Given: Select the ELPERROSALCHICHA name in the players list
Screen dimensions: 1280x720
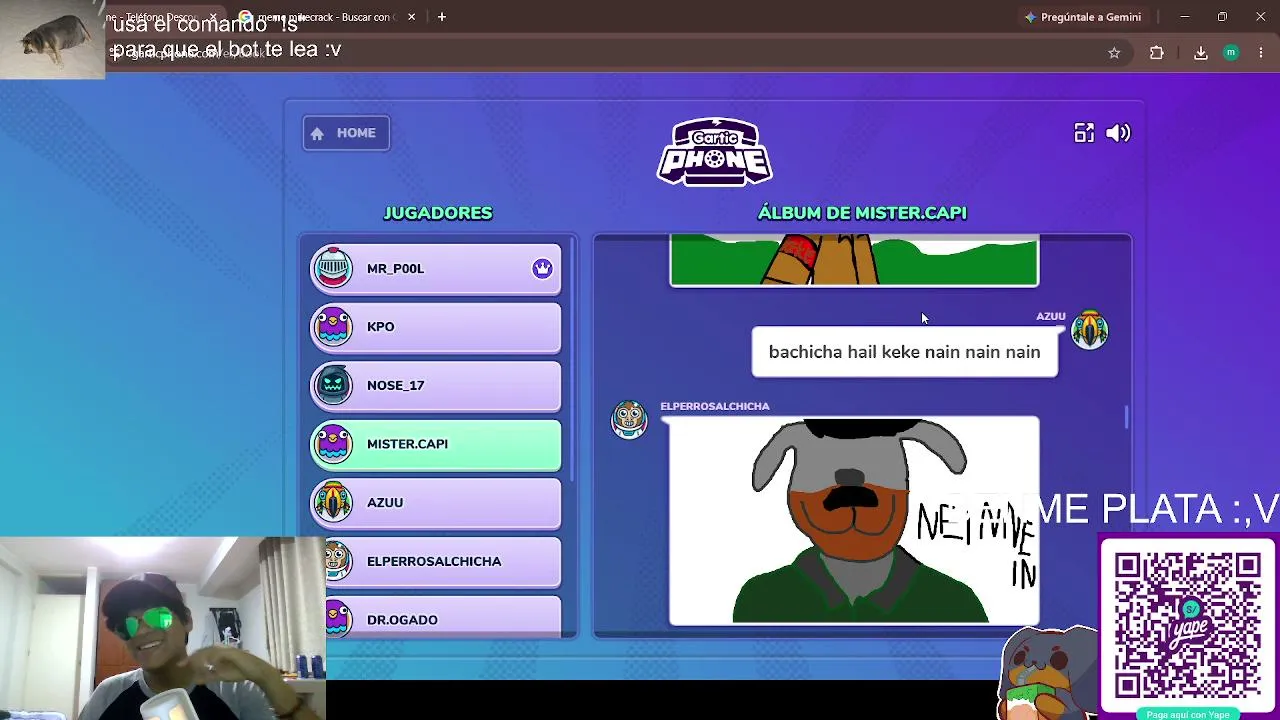Looking at the screenshot, I should (x=434, y=561).
